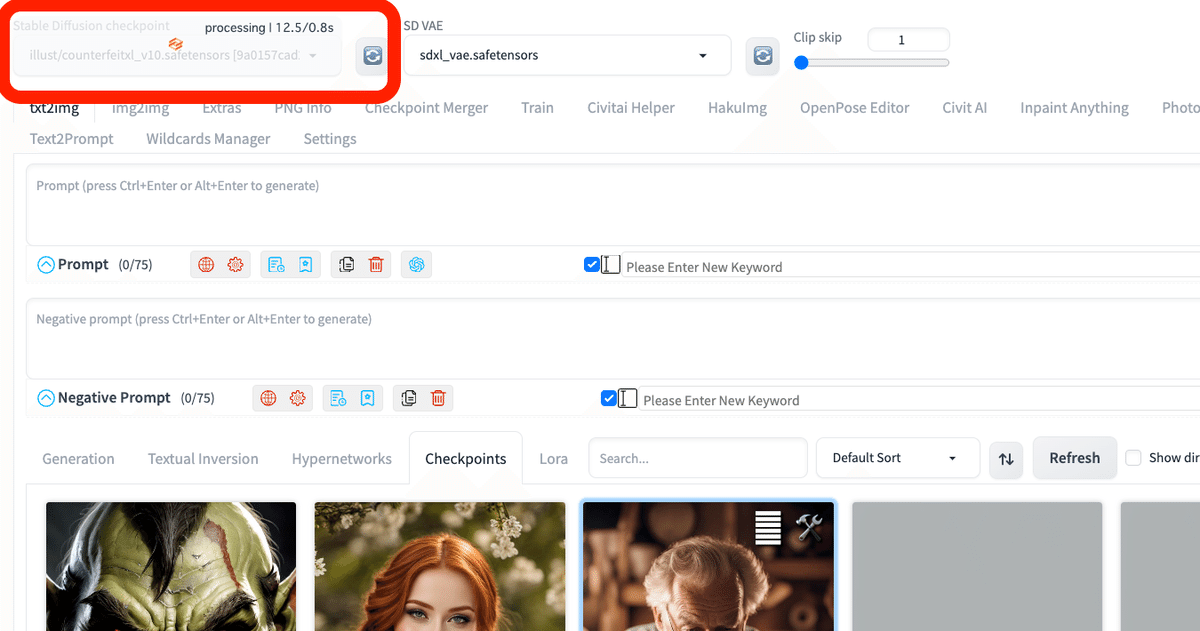1200x631 pixels.
Task: Click text cursor icon beside Prompt keyword field
Action: coord(611,265)
